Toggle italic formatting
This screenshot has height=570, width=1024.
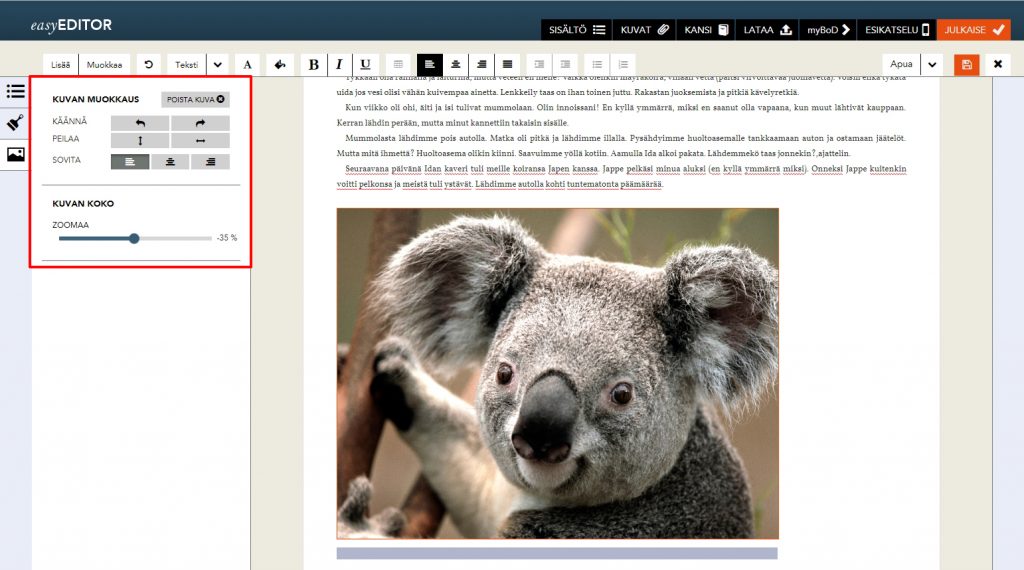point(339,65)
